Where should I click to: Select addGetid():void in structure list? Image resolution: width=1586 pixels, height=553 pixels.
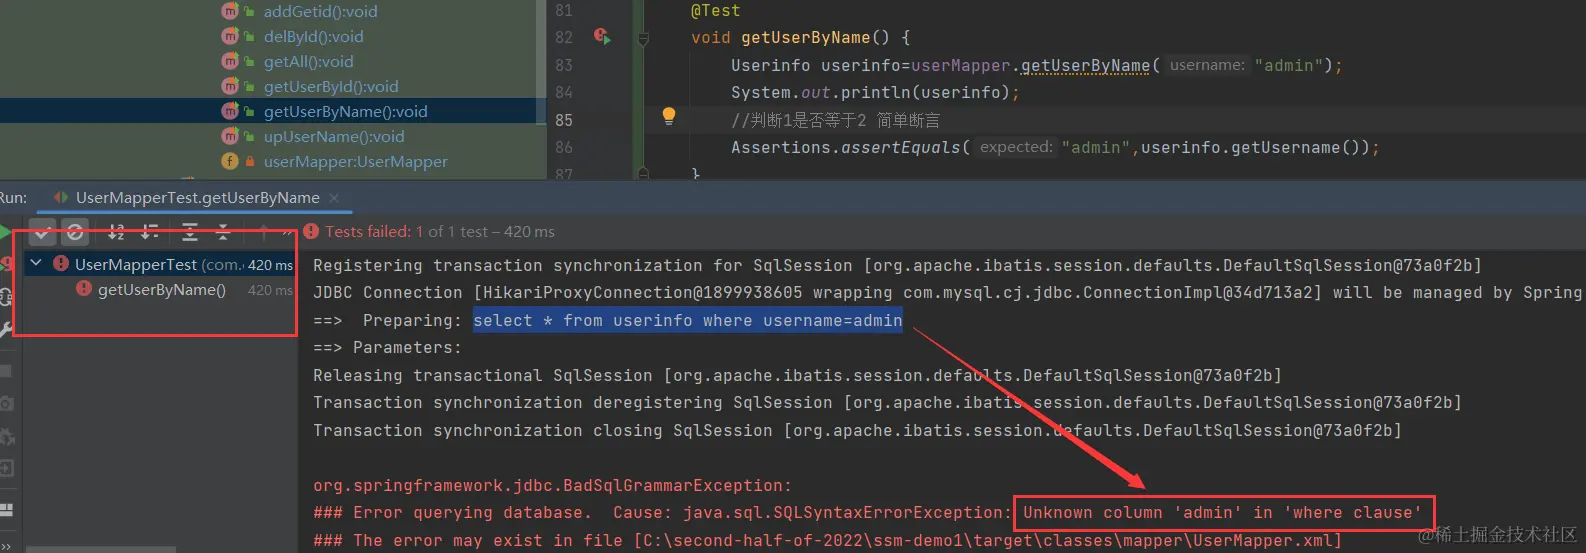coord(320,11)
